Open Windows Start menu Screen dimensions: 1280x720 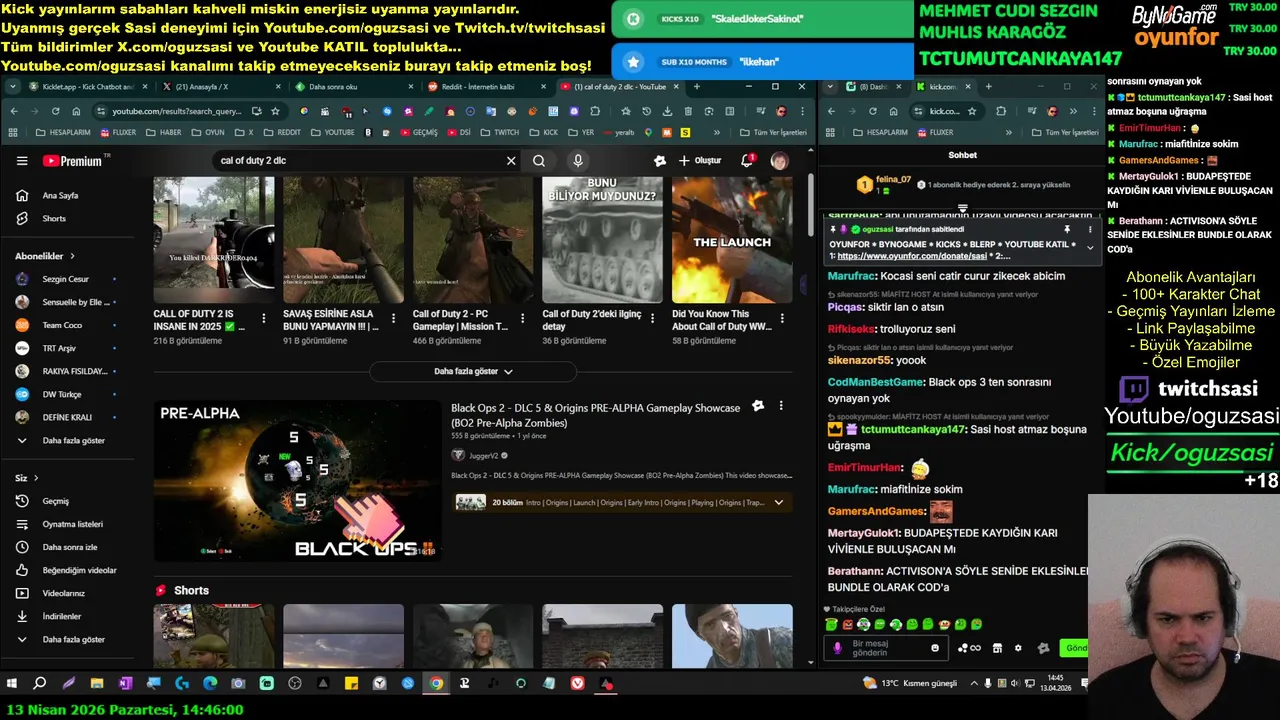(x=12, y=684)
